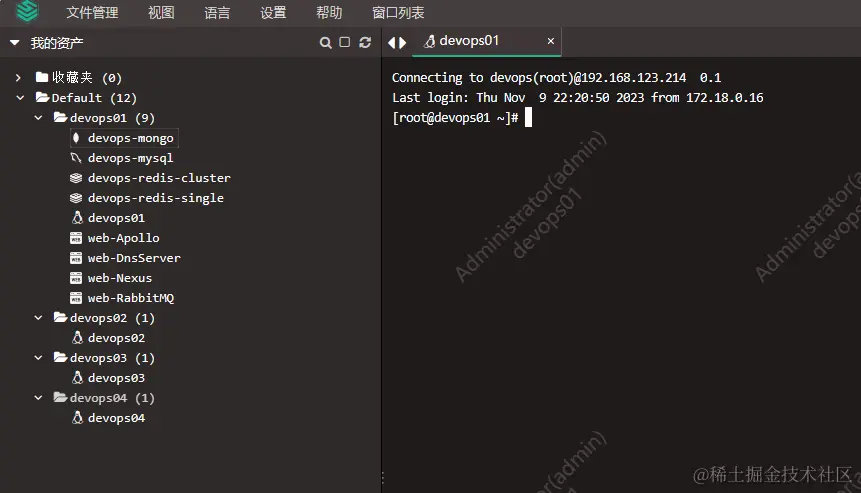The image size is (861, 493).
Task: Collapse the devops04 (1) group chevron
Action: [38, 398]
